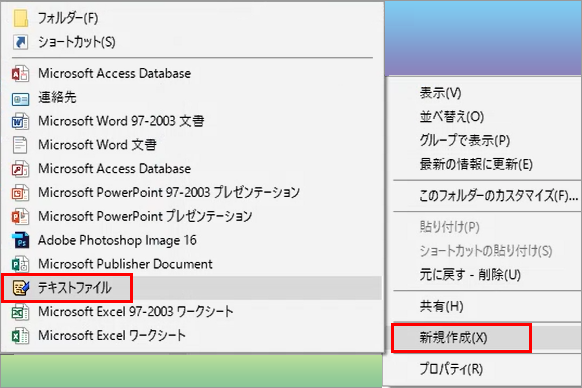The height and width of the screenshot is (388, 582).
Task: Click the yellow folder icon for フォルダー(F)
Action: click(x=20, y=18)
